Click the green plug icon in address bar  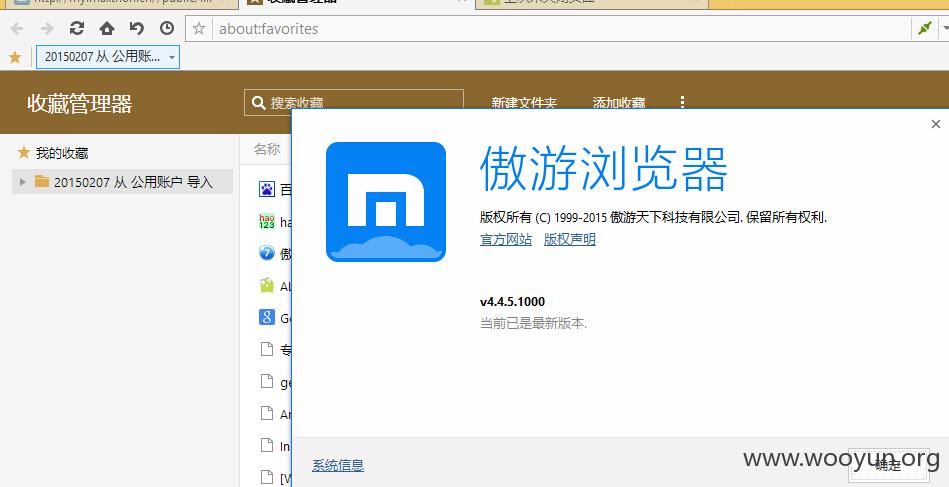[x=924, y=28]
